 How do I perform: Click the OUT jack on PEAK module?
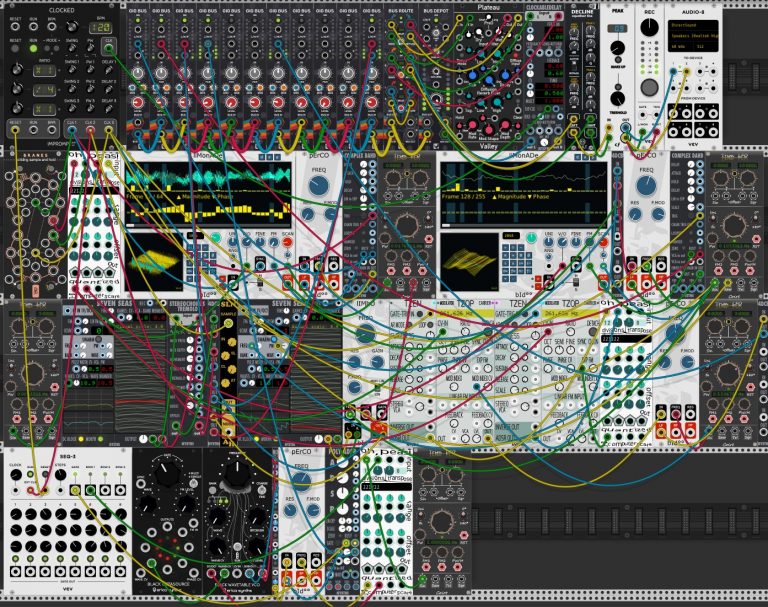625,128
